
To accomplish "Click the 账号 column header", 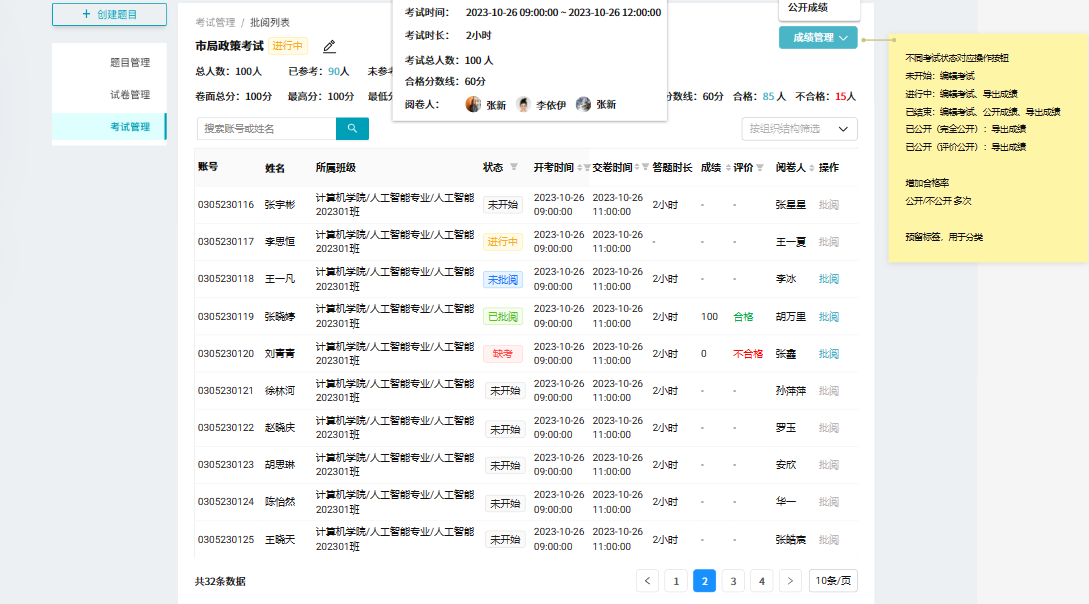I will [208, 167].
